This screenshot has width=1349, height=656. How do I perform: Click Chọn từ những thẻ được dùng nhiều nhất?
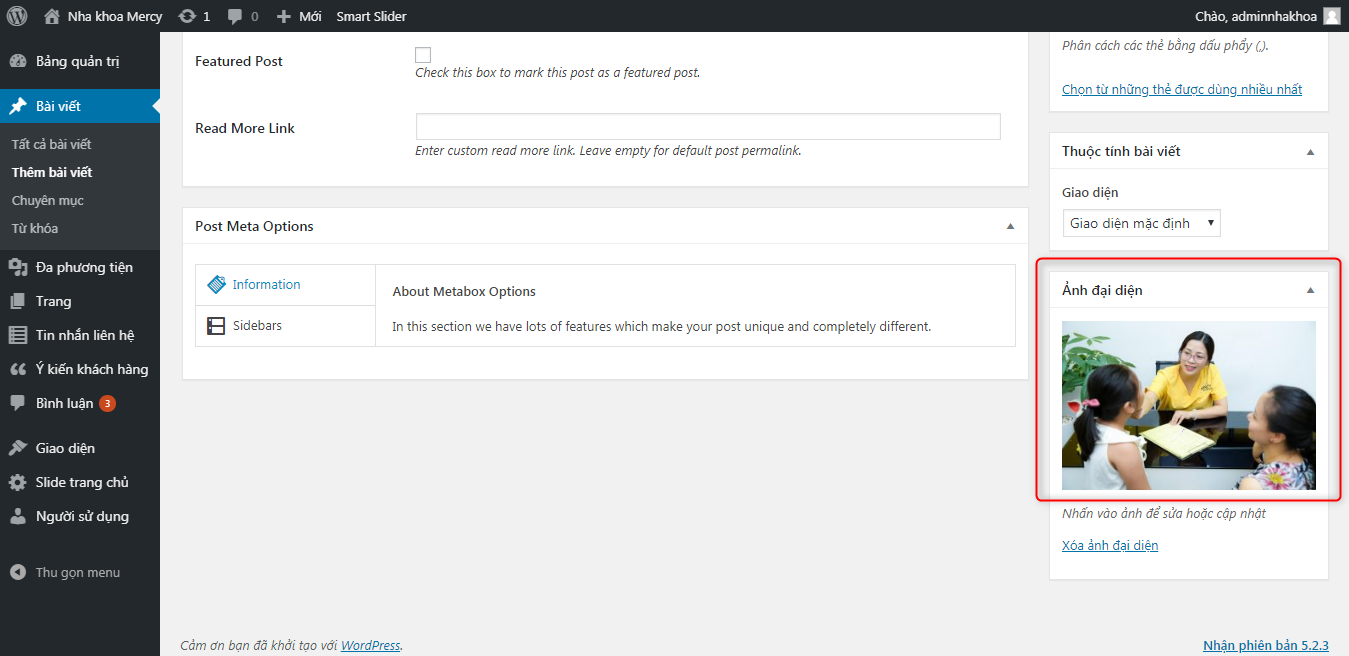pyautogui.click(x=1182, y=89)
